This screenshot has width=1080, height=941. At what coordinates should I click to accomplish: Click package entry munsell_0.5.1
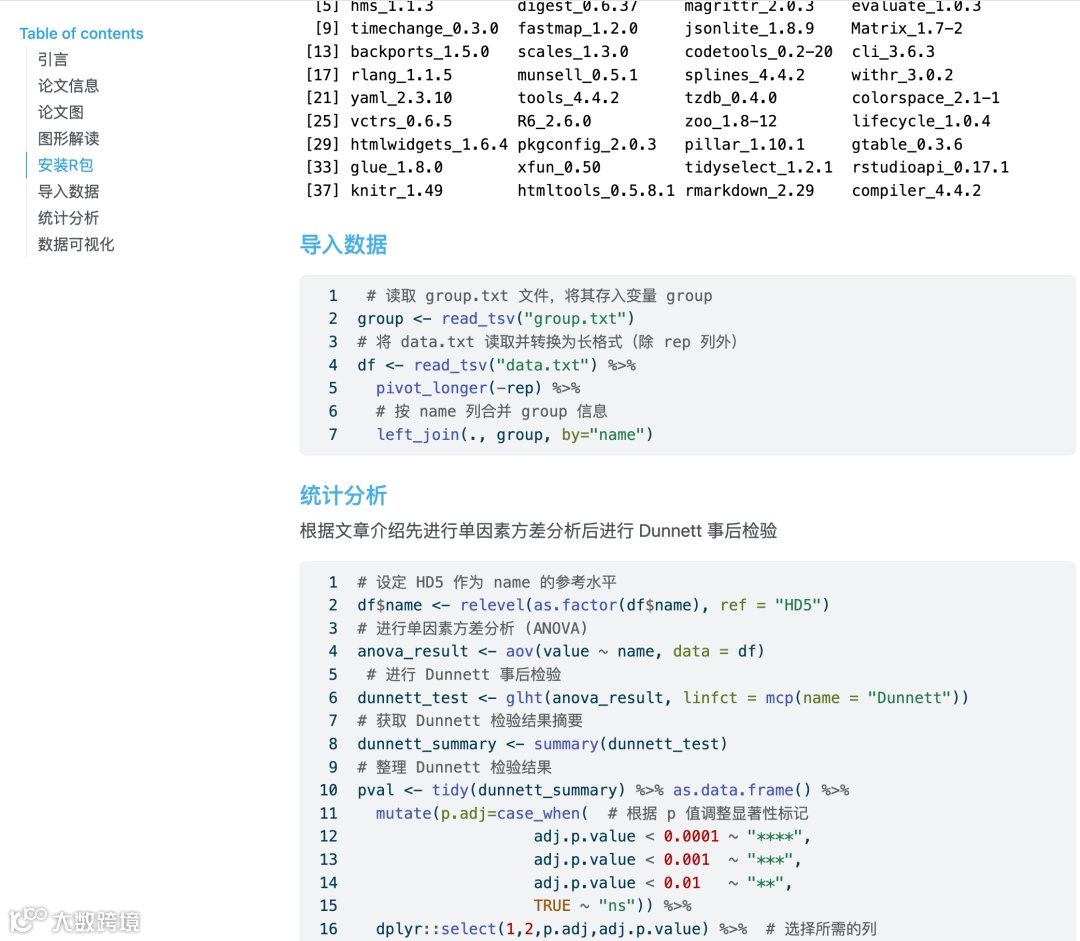pos(577,74)
